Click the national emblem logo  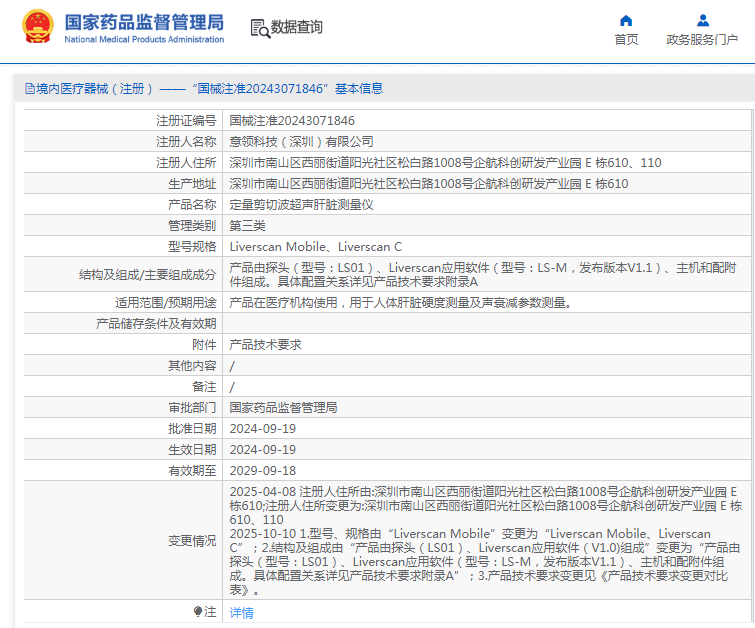tap(38, 27)
